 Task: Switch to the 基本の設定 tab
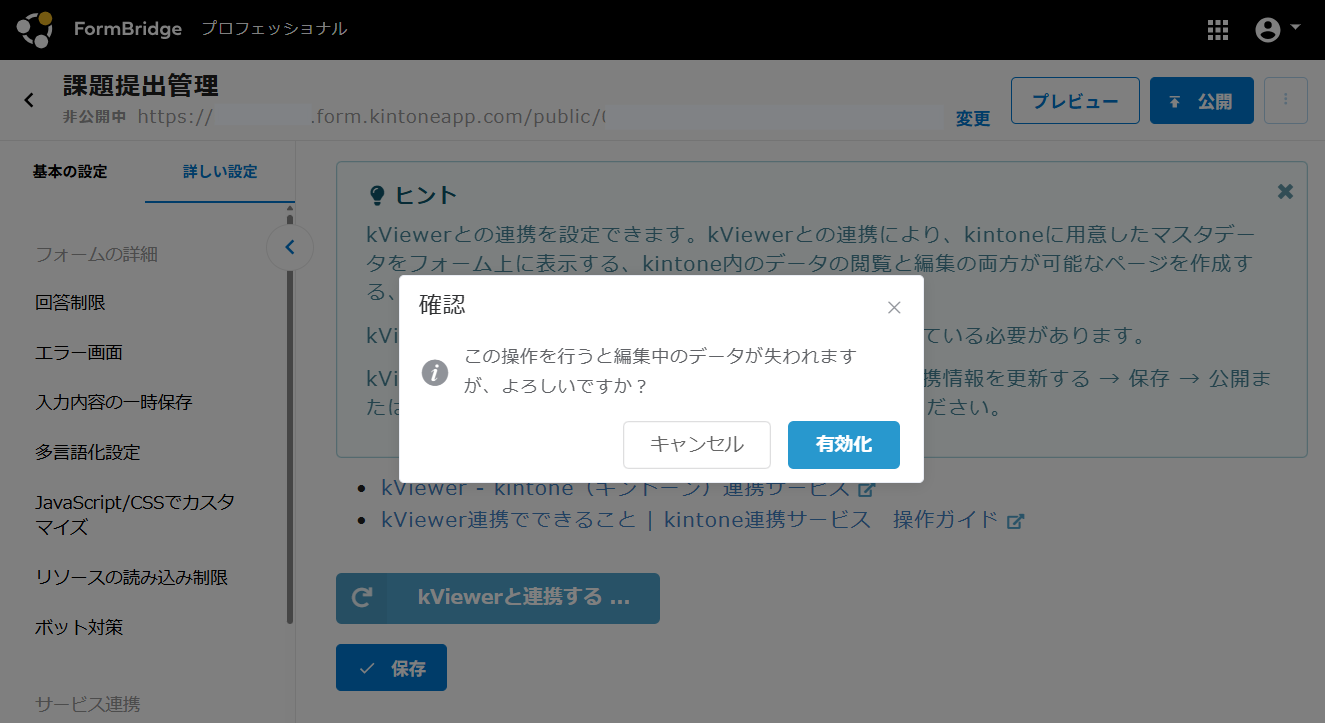[x=70, y=172]
